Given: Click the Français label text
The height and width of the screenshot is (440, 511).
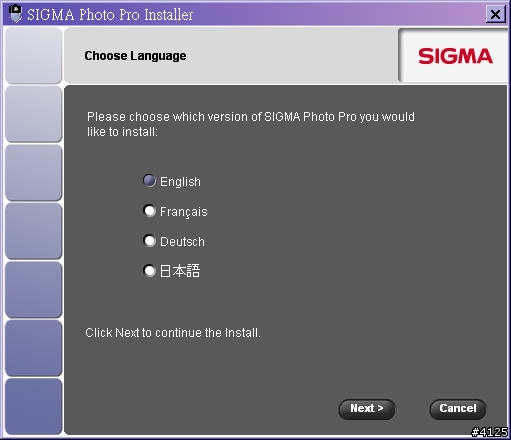Looking at the screenshot, I should (x=184, y=212).
